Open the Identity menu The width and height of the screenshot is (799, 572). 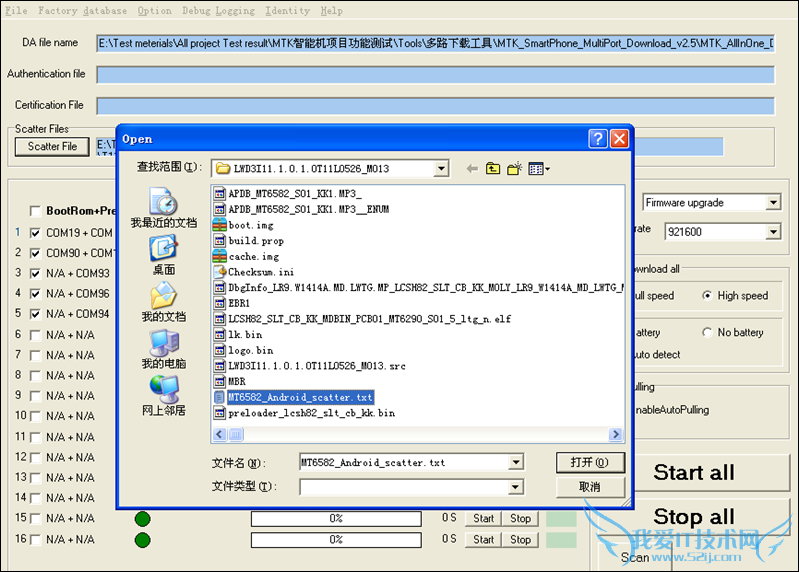(287, 11)
